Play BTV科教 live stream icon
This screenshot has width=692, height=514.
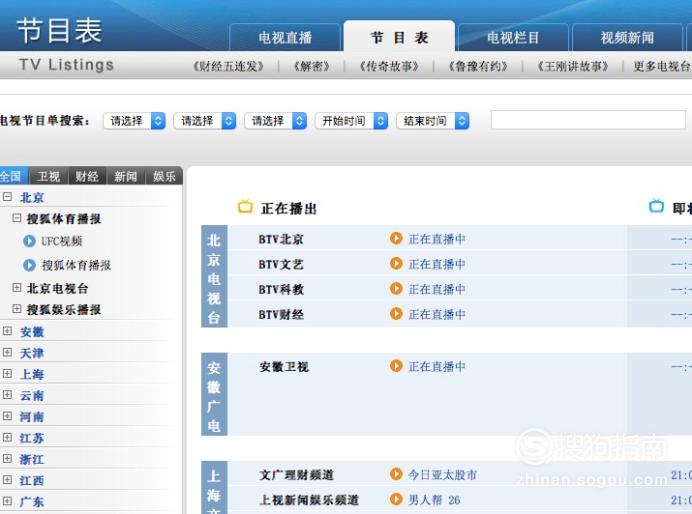coord(396,289)
